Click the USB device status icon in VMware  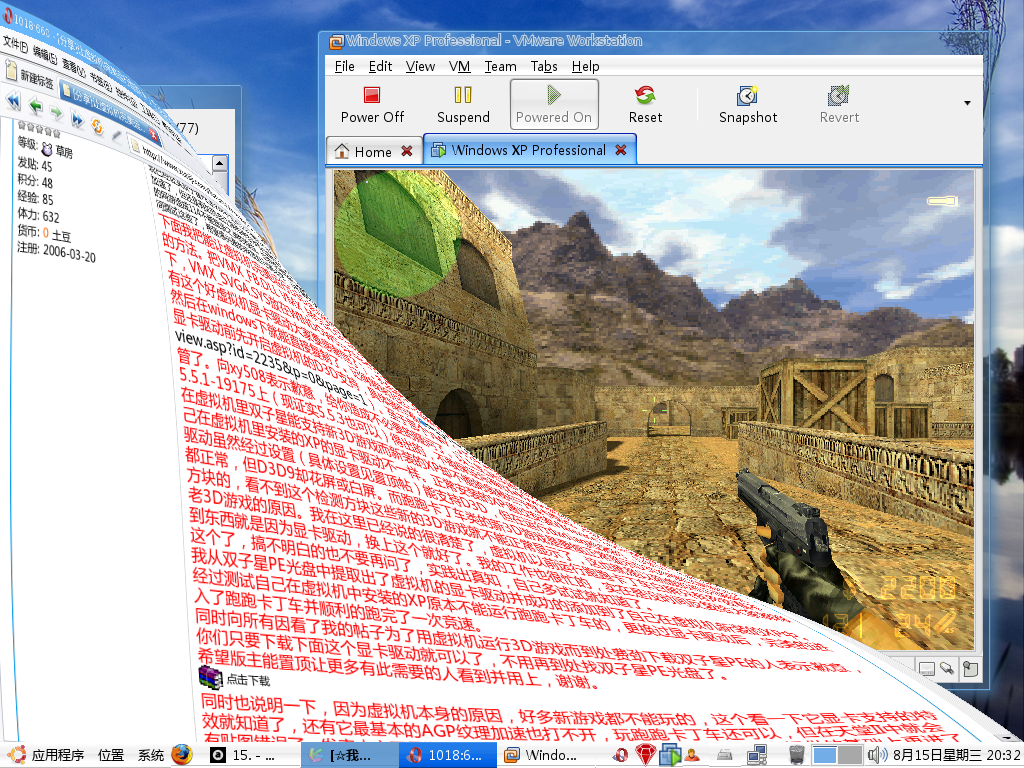[x=946, y=668]
